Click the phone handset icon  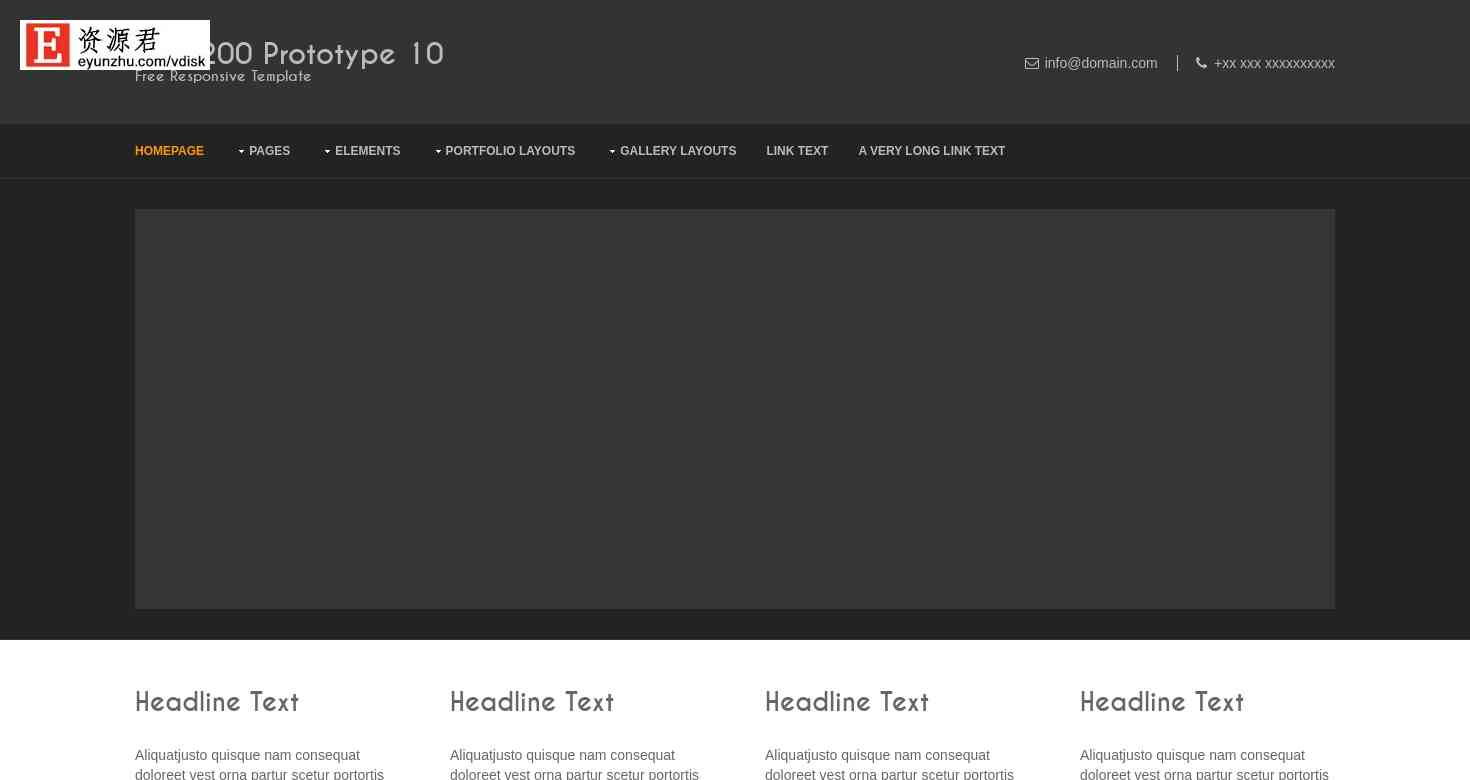(x=1201, y=63)
